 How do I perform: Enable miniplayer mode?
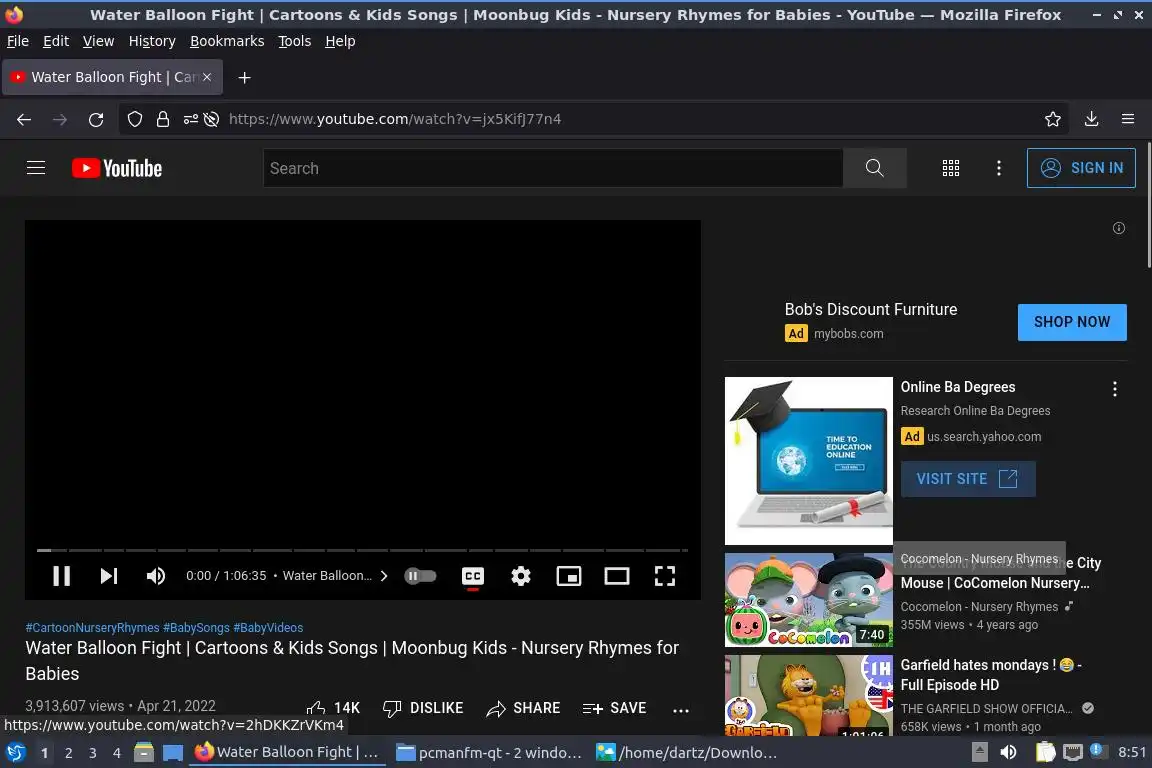click(x=569, y=576)
